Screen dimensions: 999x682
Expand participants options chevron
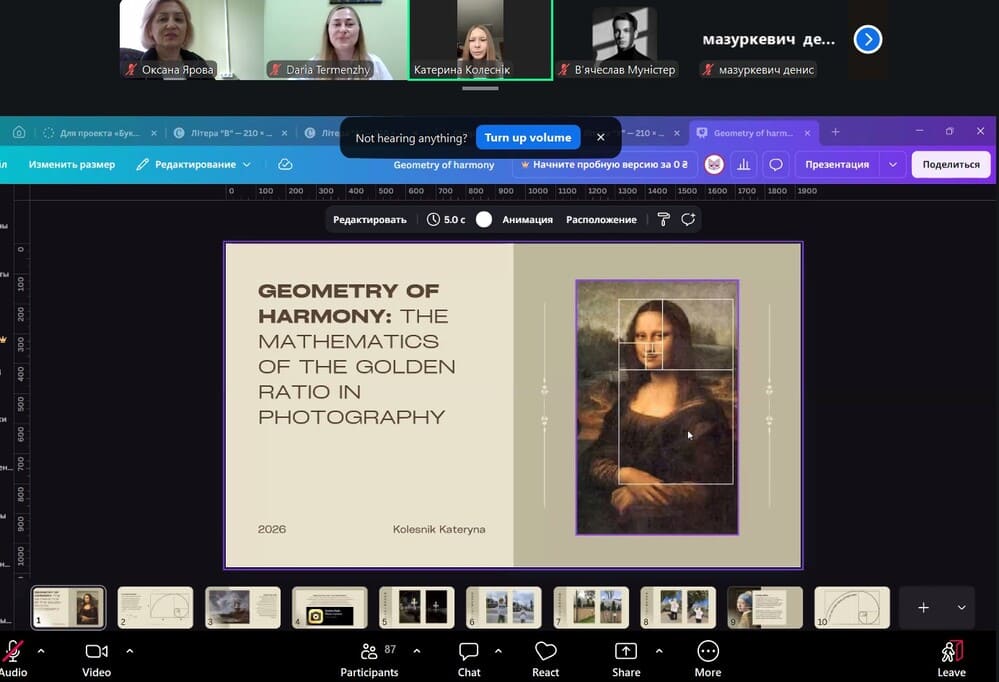pyautogui.click(x=417, y=651)
